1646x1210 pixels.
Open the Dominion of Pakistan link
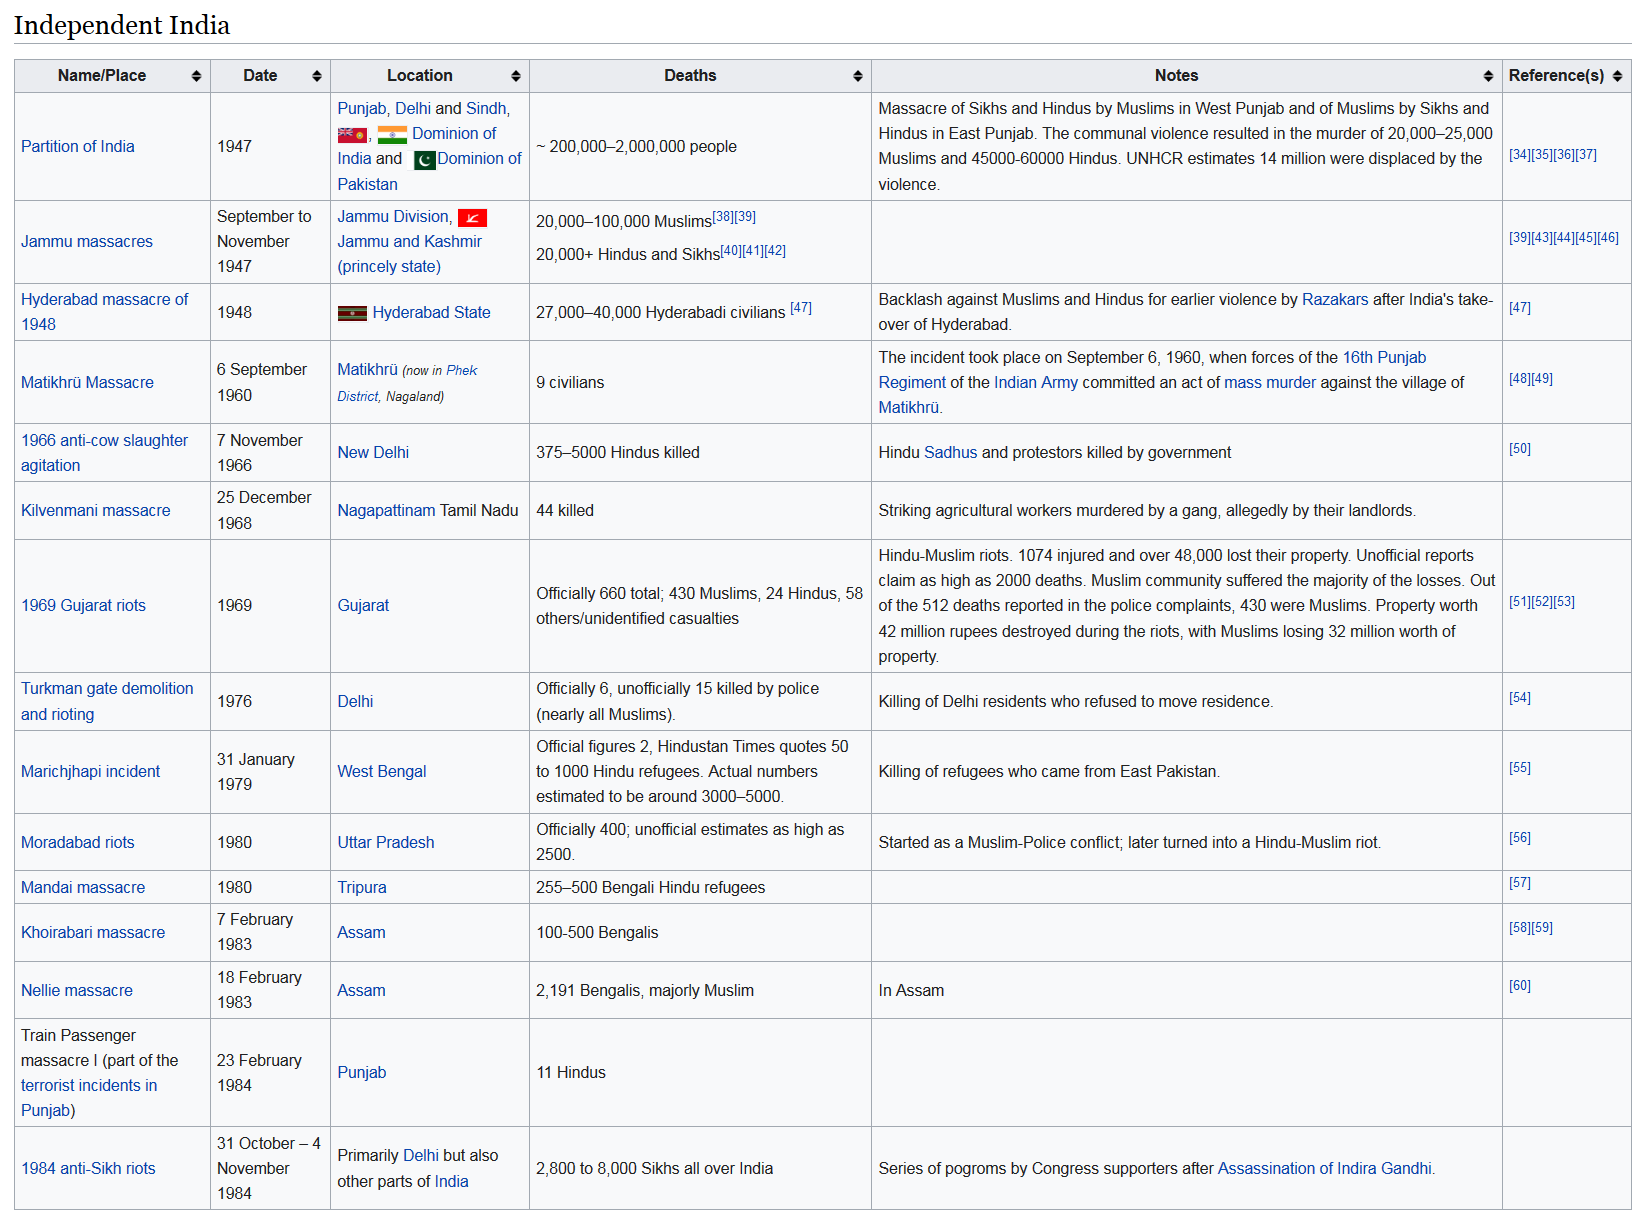pos(430,171)
